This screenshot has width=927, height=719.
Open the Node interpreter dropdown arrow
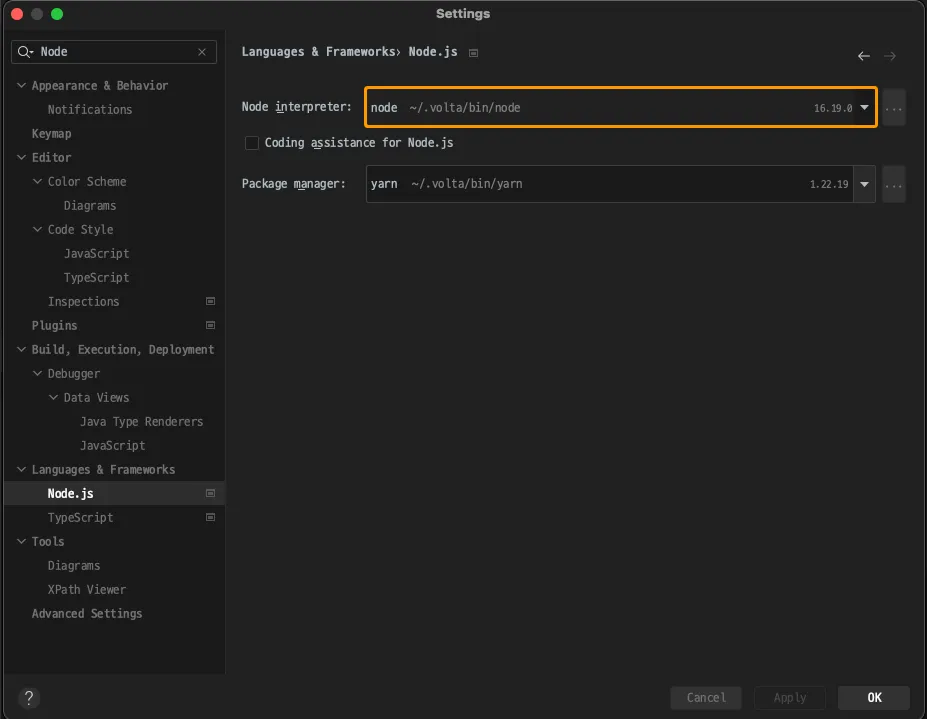(x=864, y=108)
